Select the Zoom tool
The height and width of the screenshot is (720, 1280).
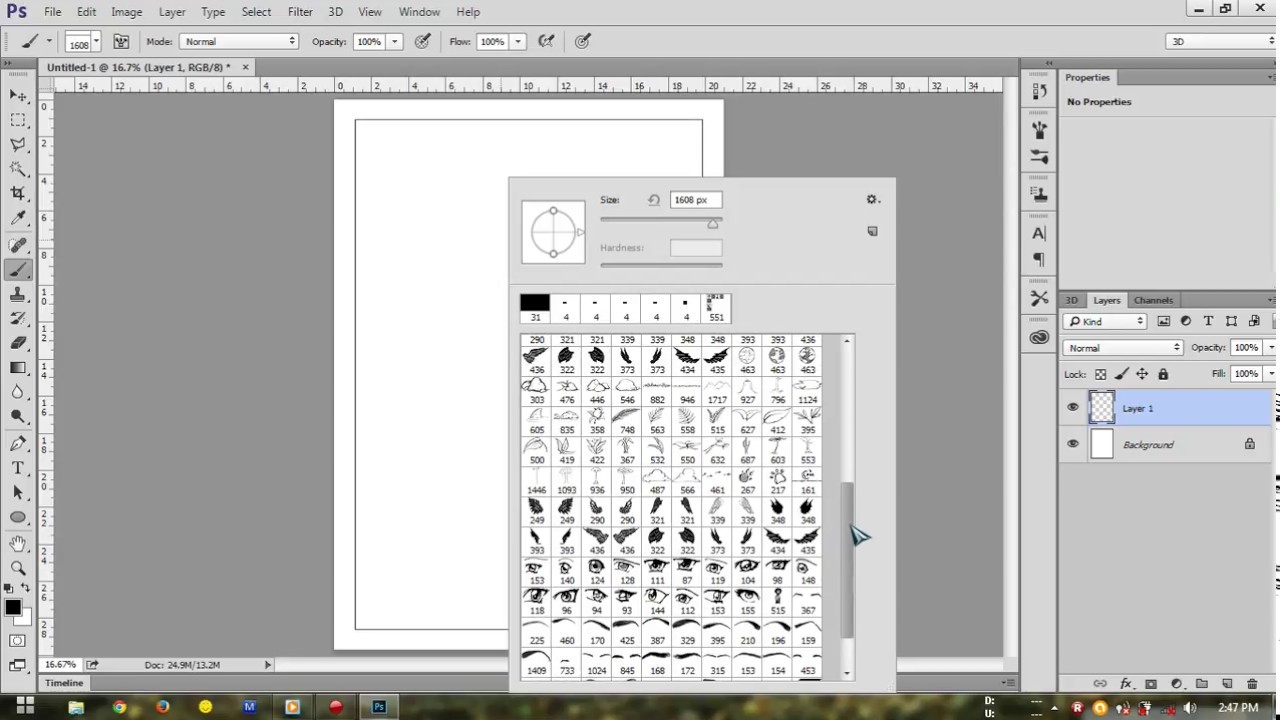tap(18, 568)
